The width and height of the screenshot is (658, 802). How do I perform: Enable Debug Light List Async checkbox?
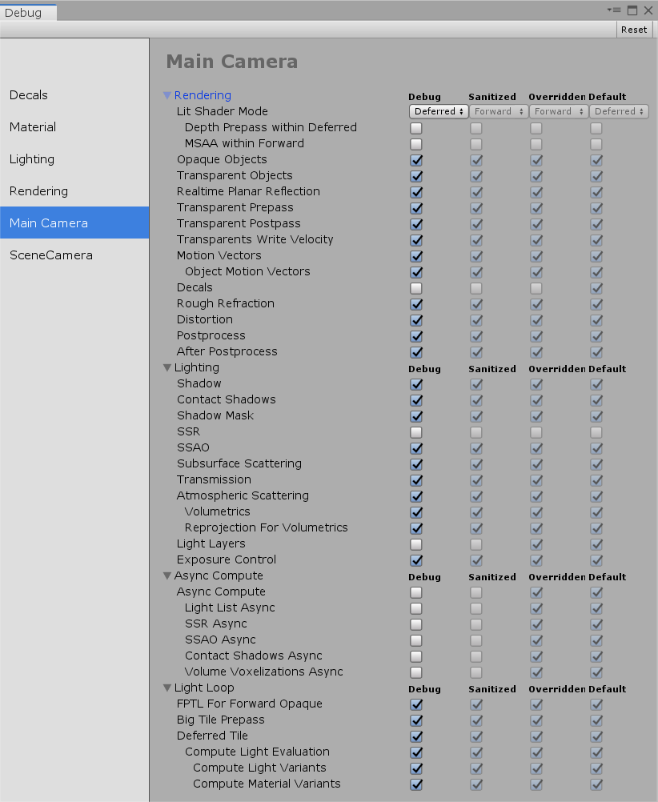[416, 608]
